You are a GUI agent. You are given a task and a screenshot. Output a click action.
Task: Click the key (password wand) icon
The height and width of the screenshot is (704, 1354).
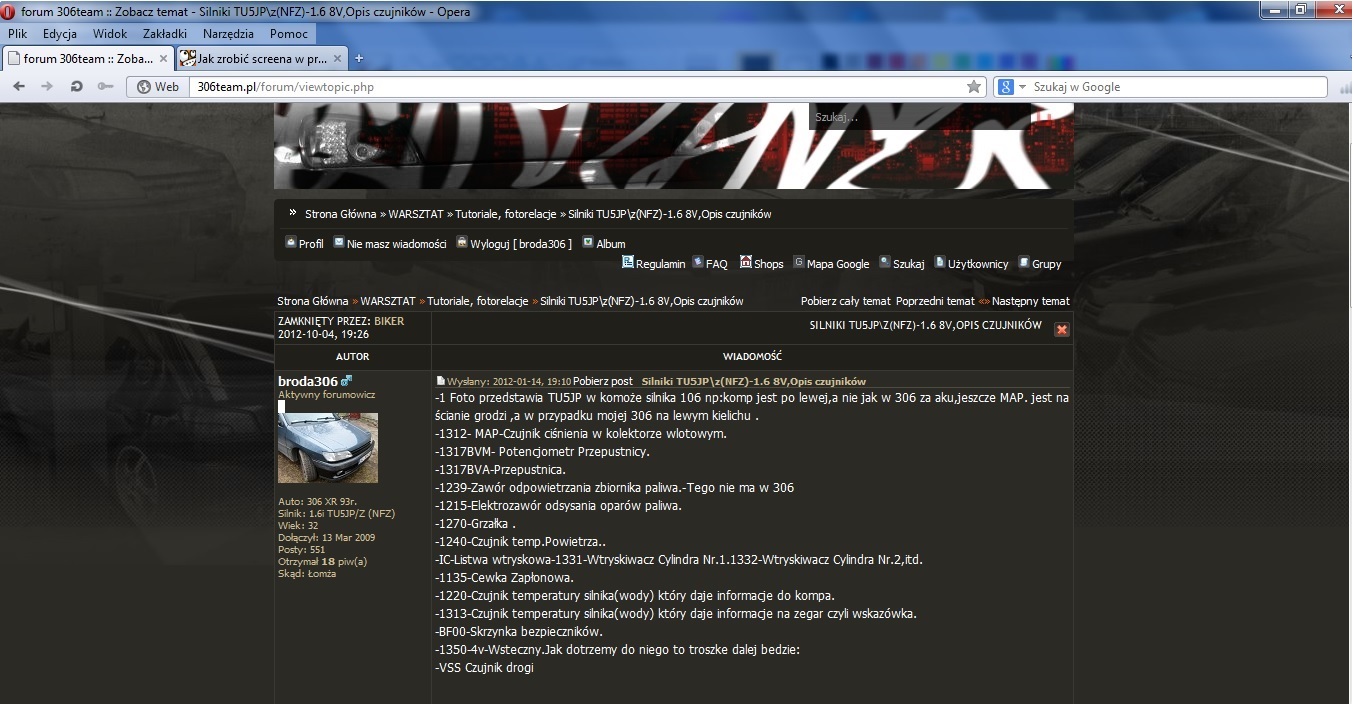tap(105, 87)
